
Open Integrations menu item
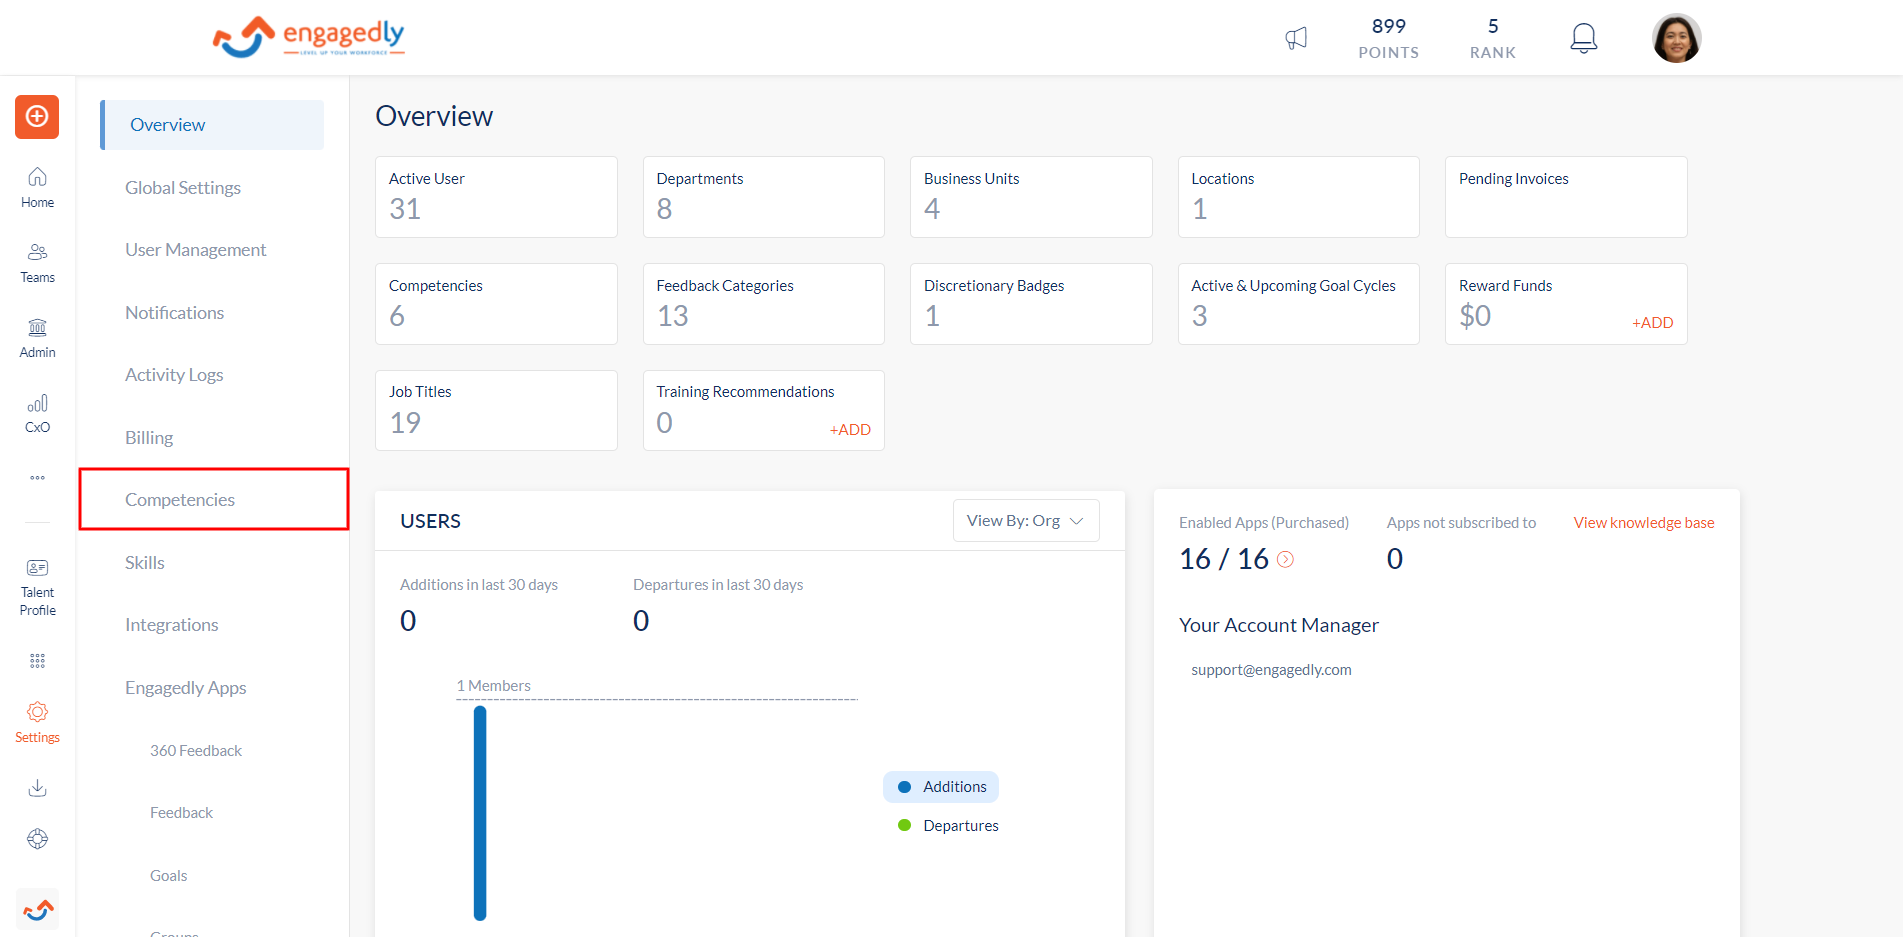pos(172,625)
